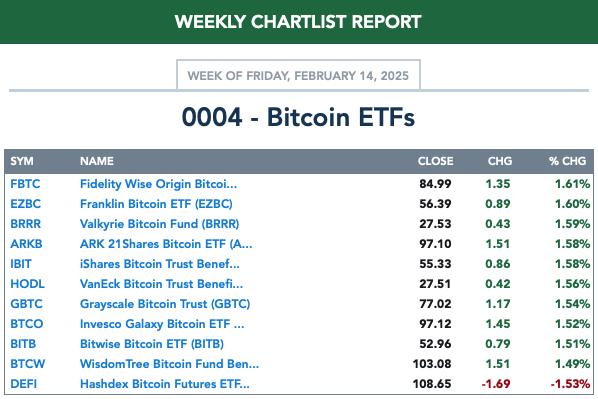
Task: Open ARK 21Shares Bitcoin ETF link
Action: tap(166, 244)
